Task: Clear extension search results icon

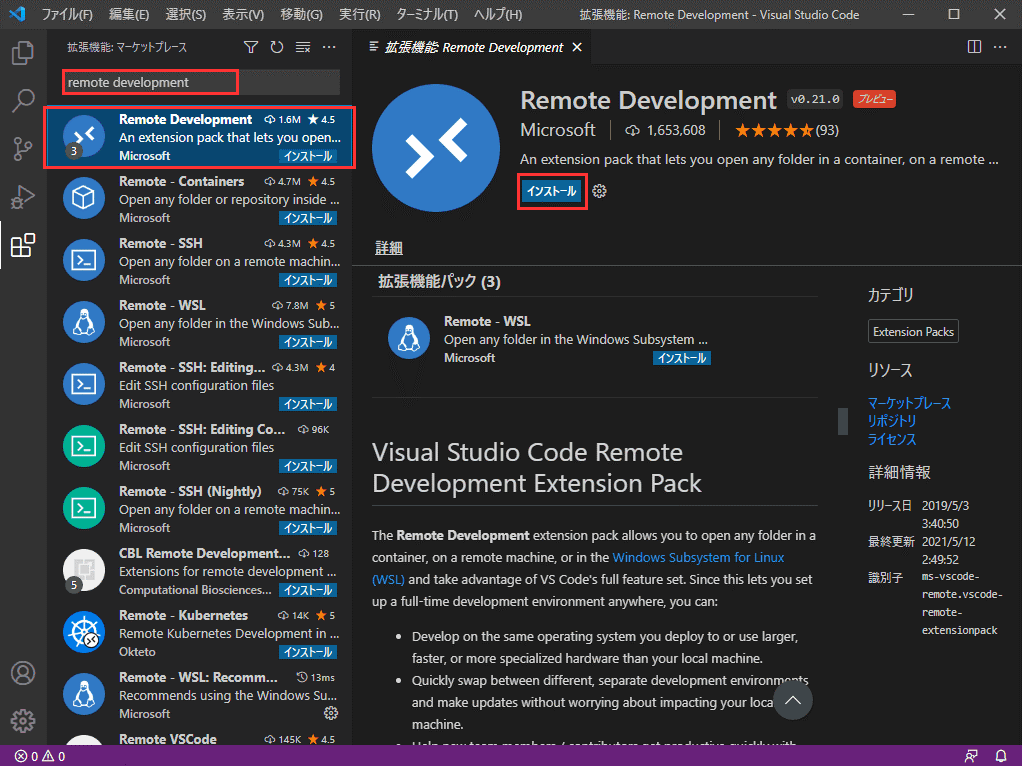Action: click(x=303, y=47)
